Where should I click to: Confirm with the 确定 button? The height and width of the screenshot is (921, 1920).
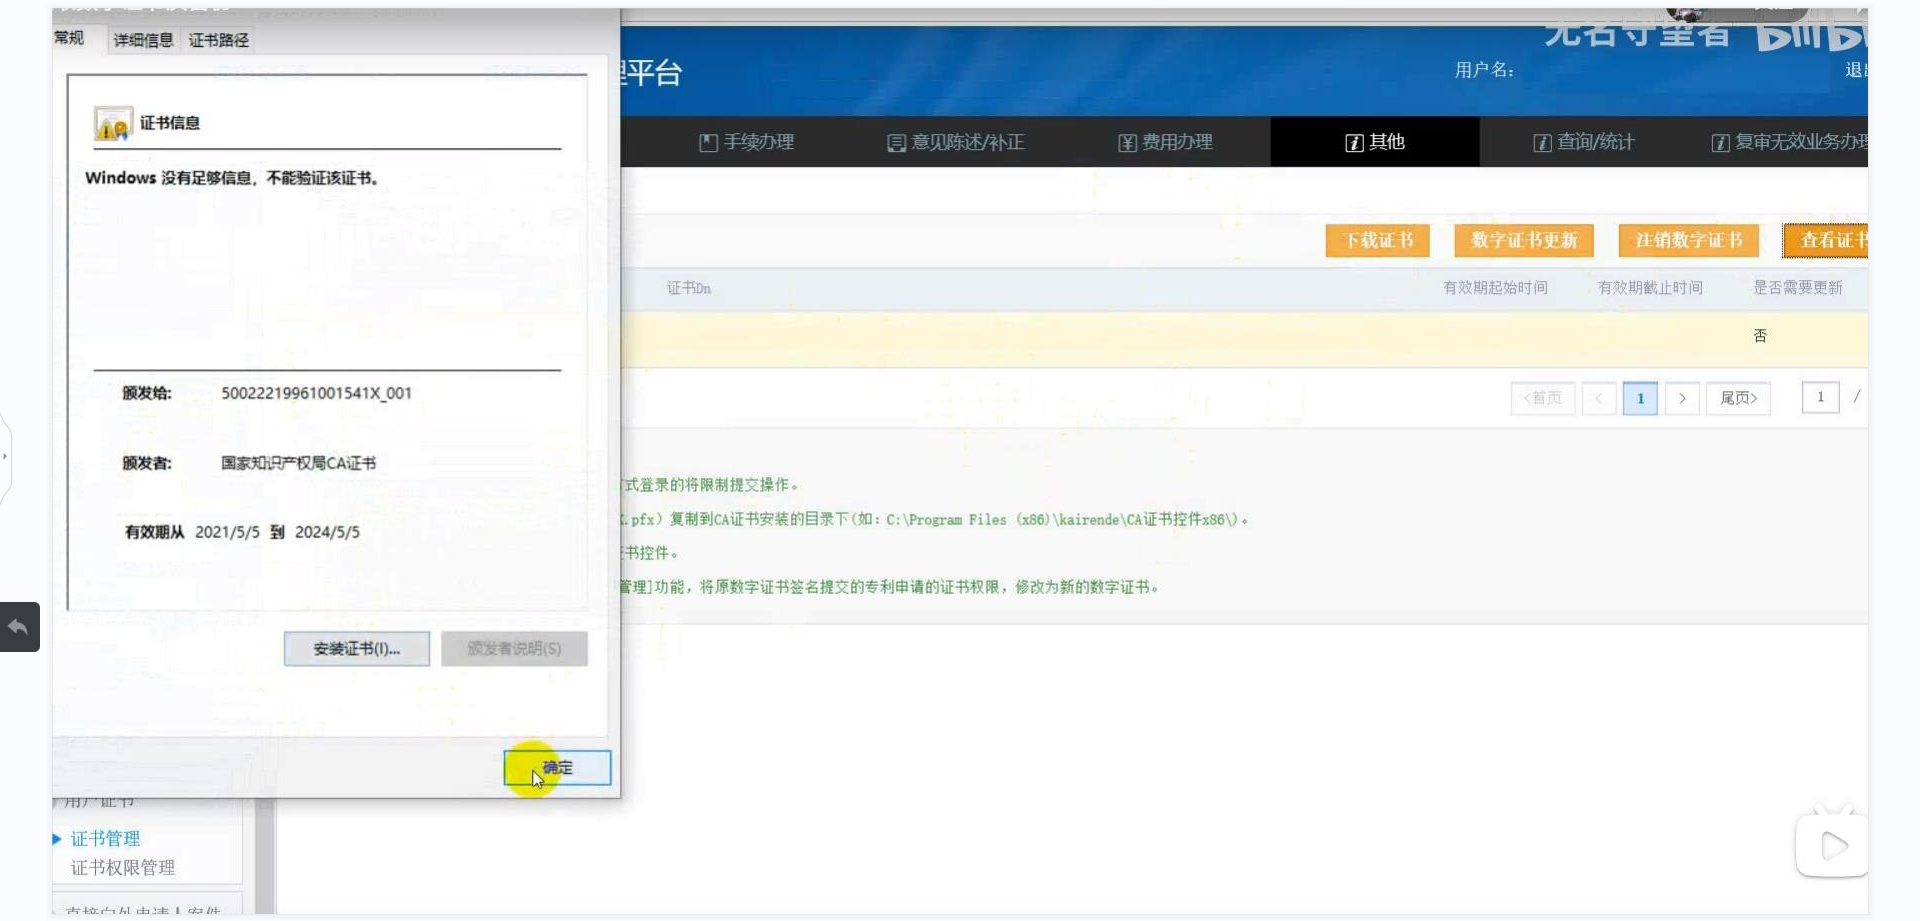pyautogui.click(x=558, y=768)
